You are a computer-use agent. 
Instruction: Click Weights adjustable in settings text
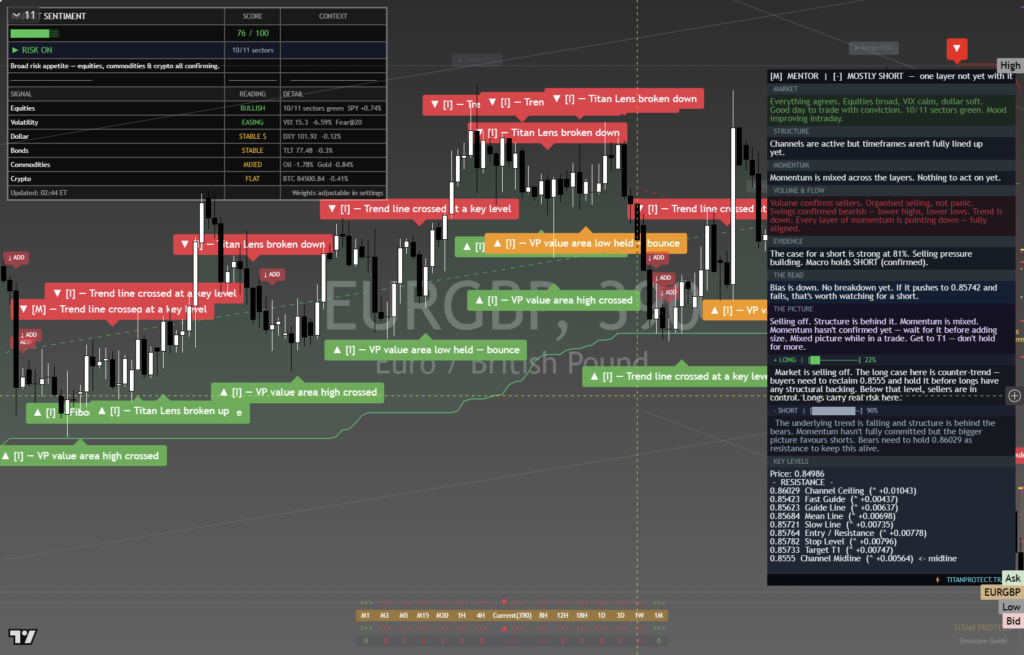[x=337, y=193]
